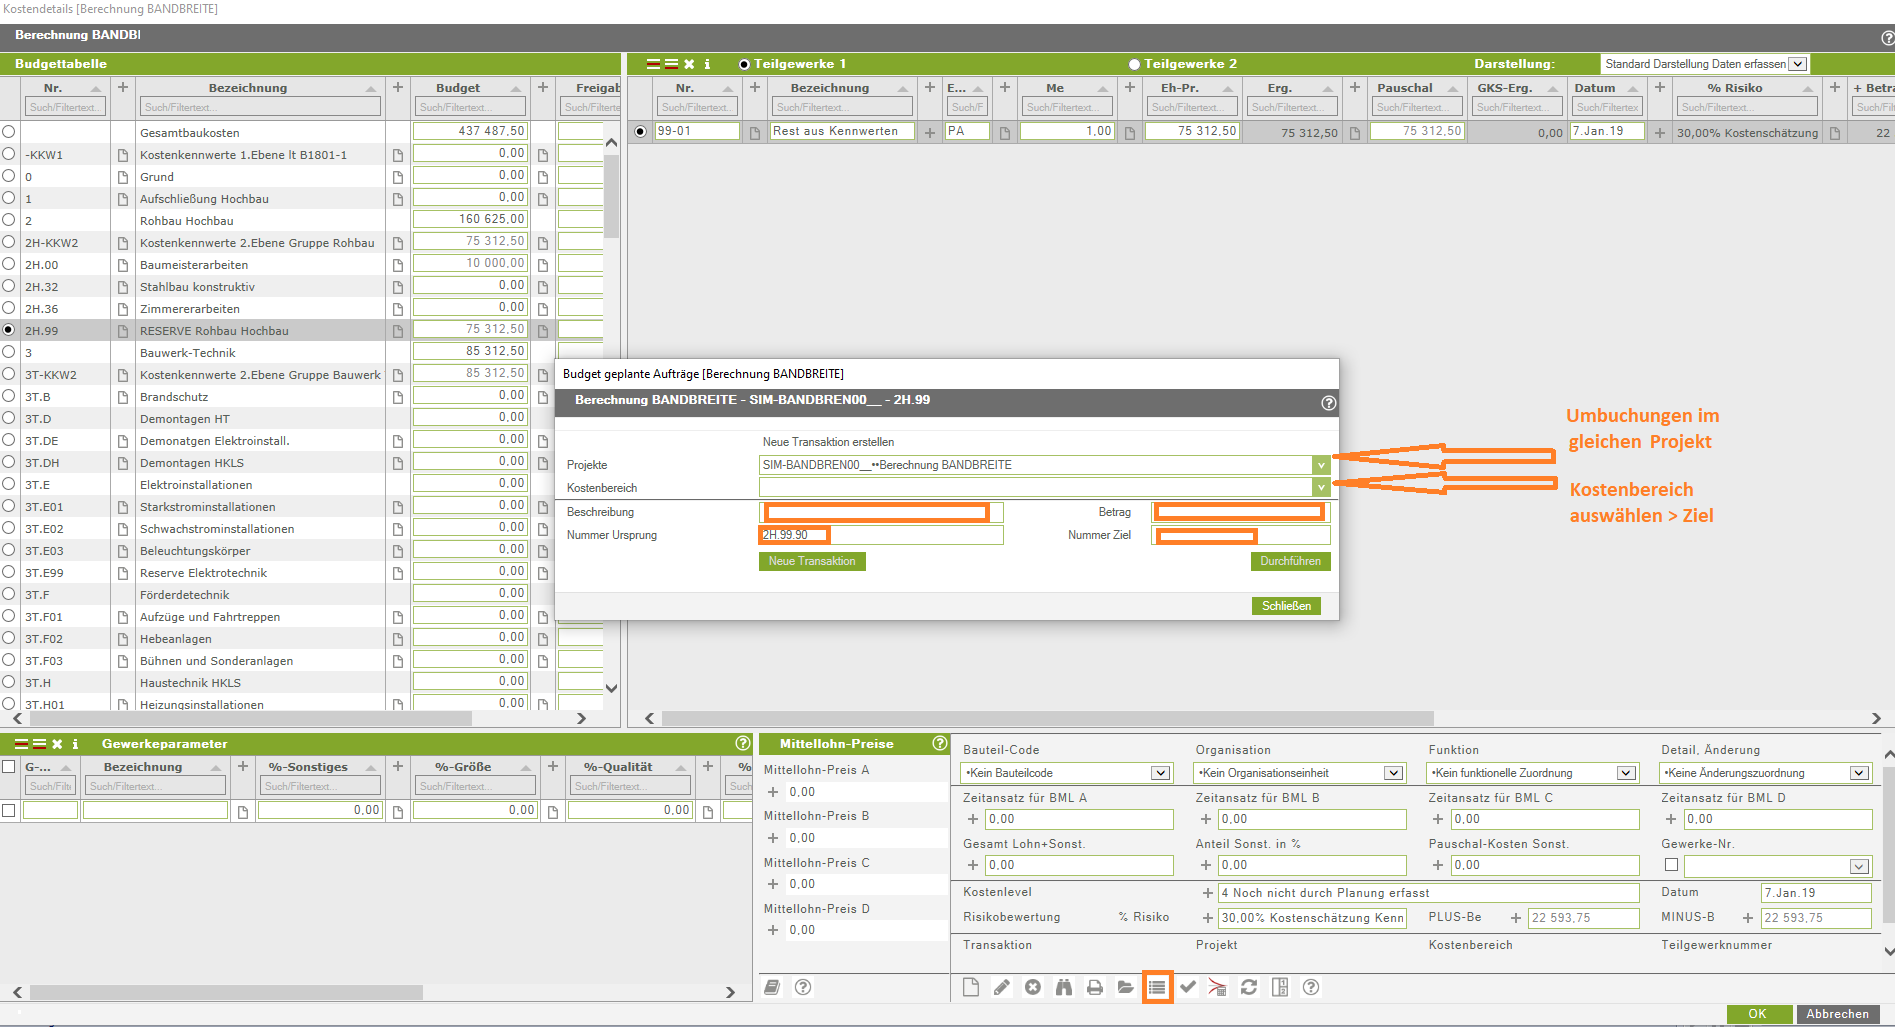Image resolution: width=1895 pixels, height=1027 pixels.
Task: Click the book icon under Mittellohn-Preise
Action: pyautogui.click(x=772, y=987)
